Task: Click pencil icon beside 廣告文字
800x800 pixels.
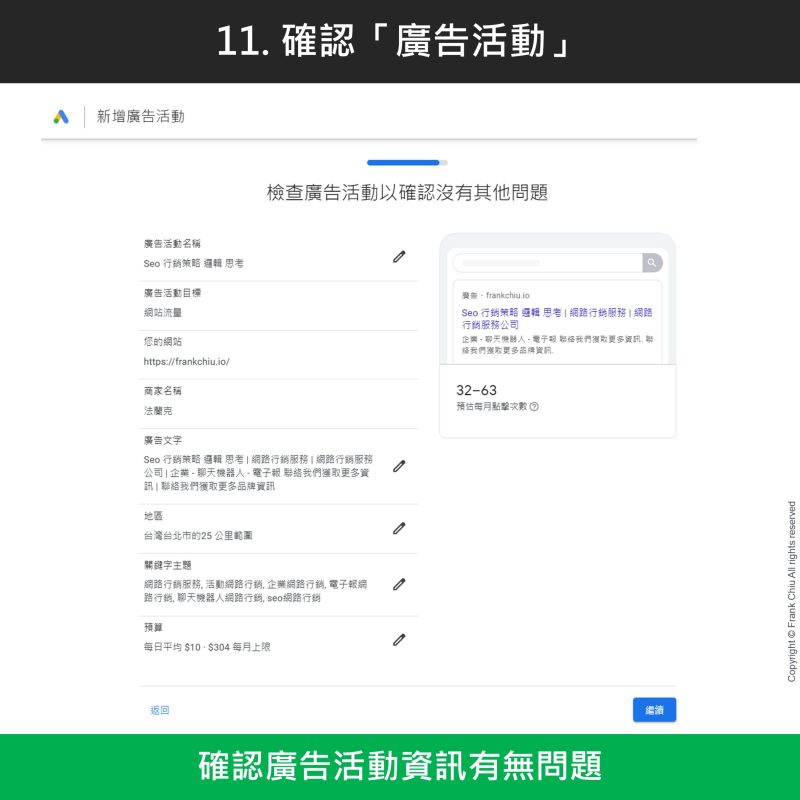Action: [x=399, y=466]
